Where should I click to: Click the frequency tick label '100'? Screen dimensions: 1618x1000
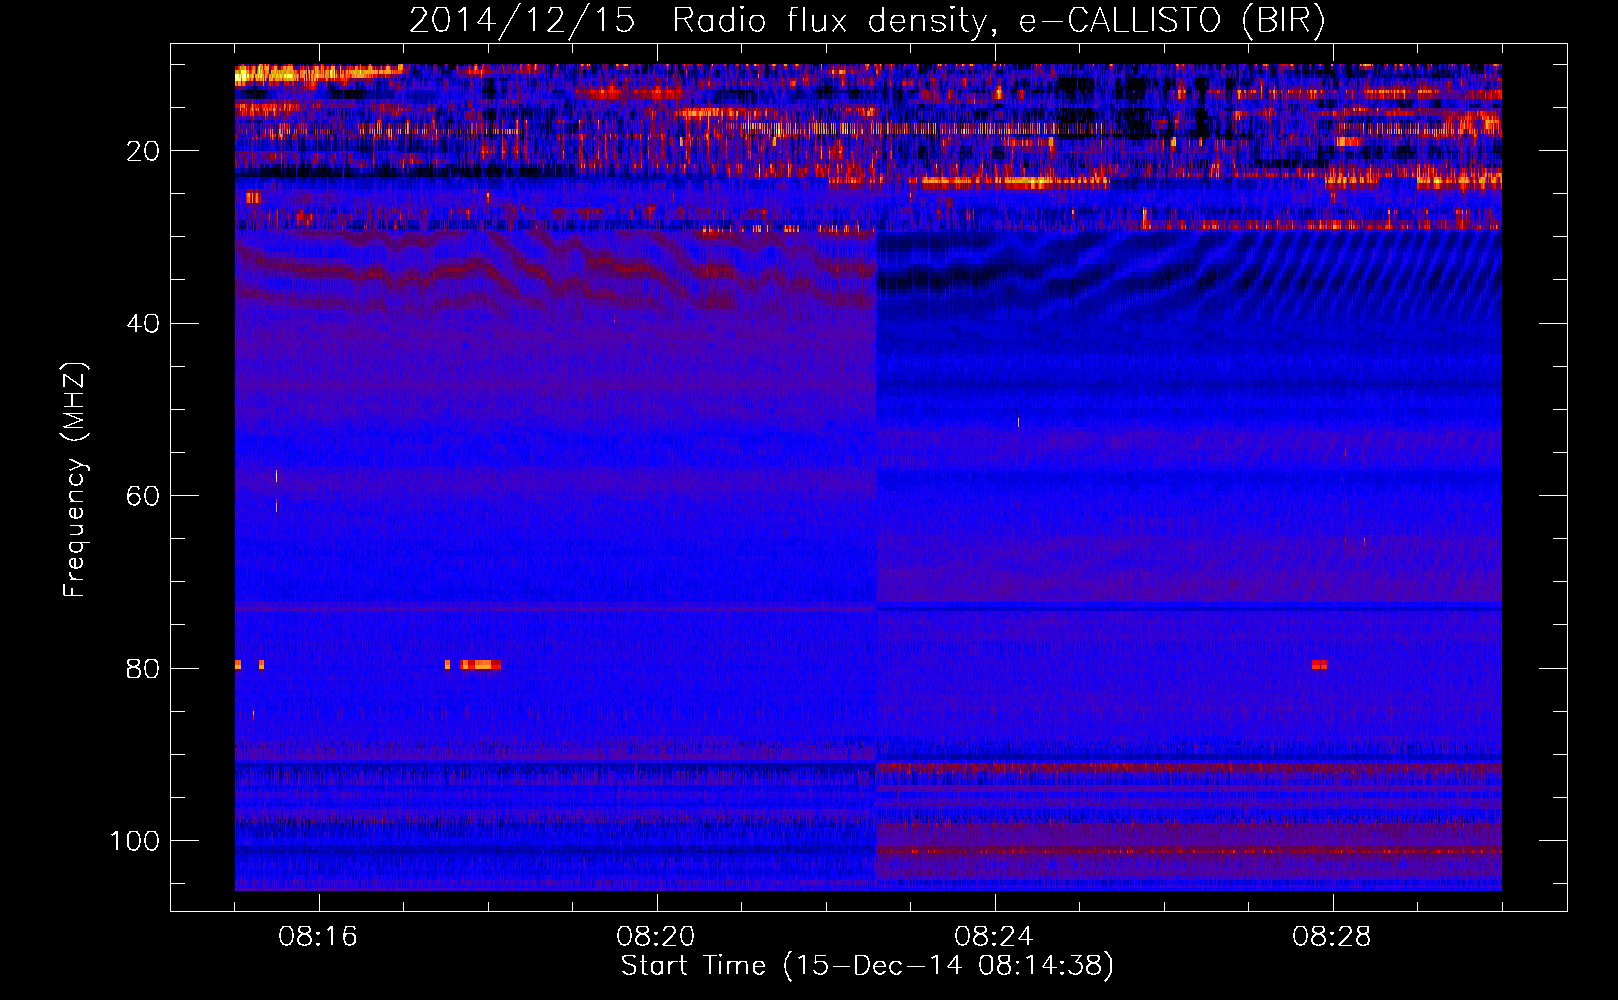(135, 841)
